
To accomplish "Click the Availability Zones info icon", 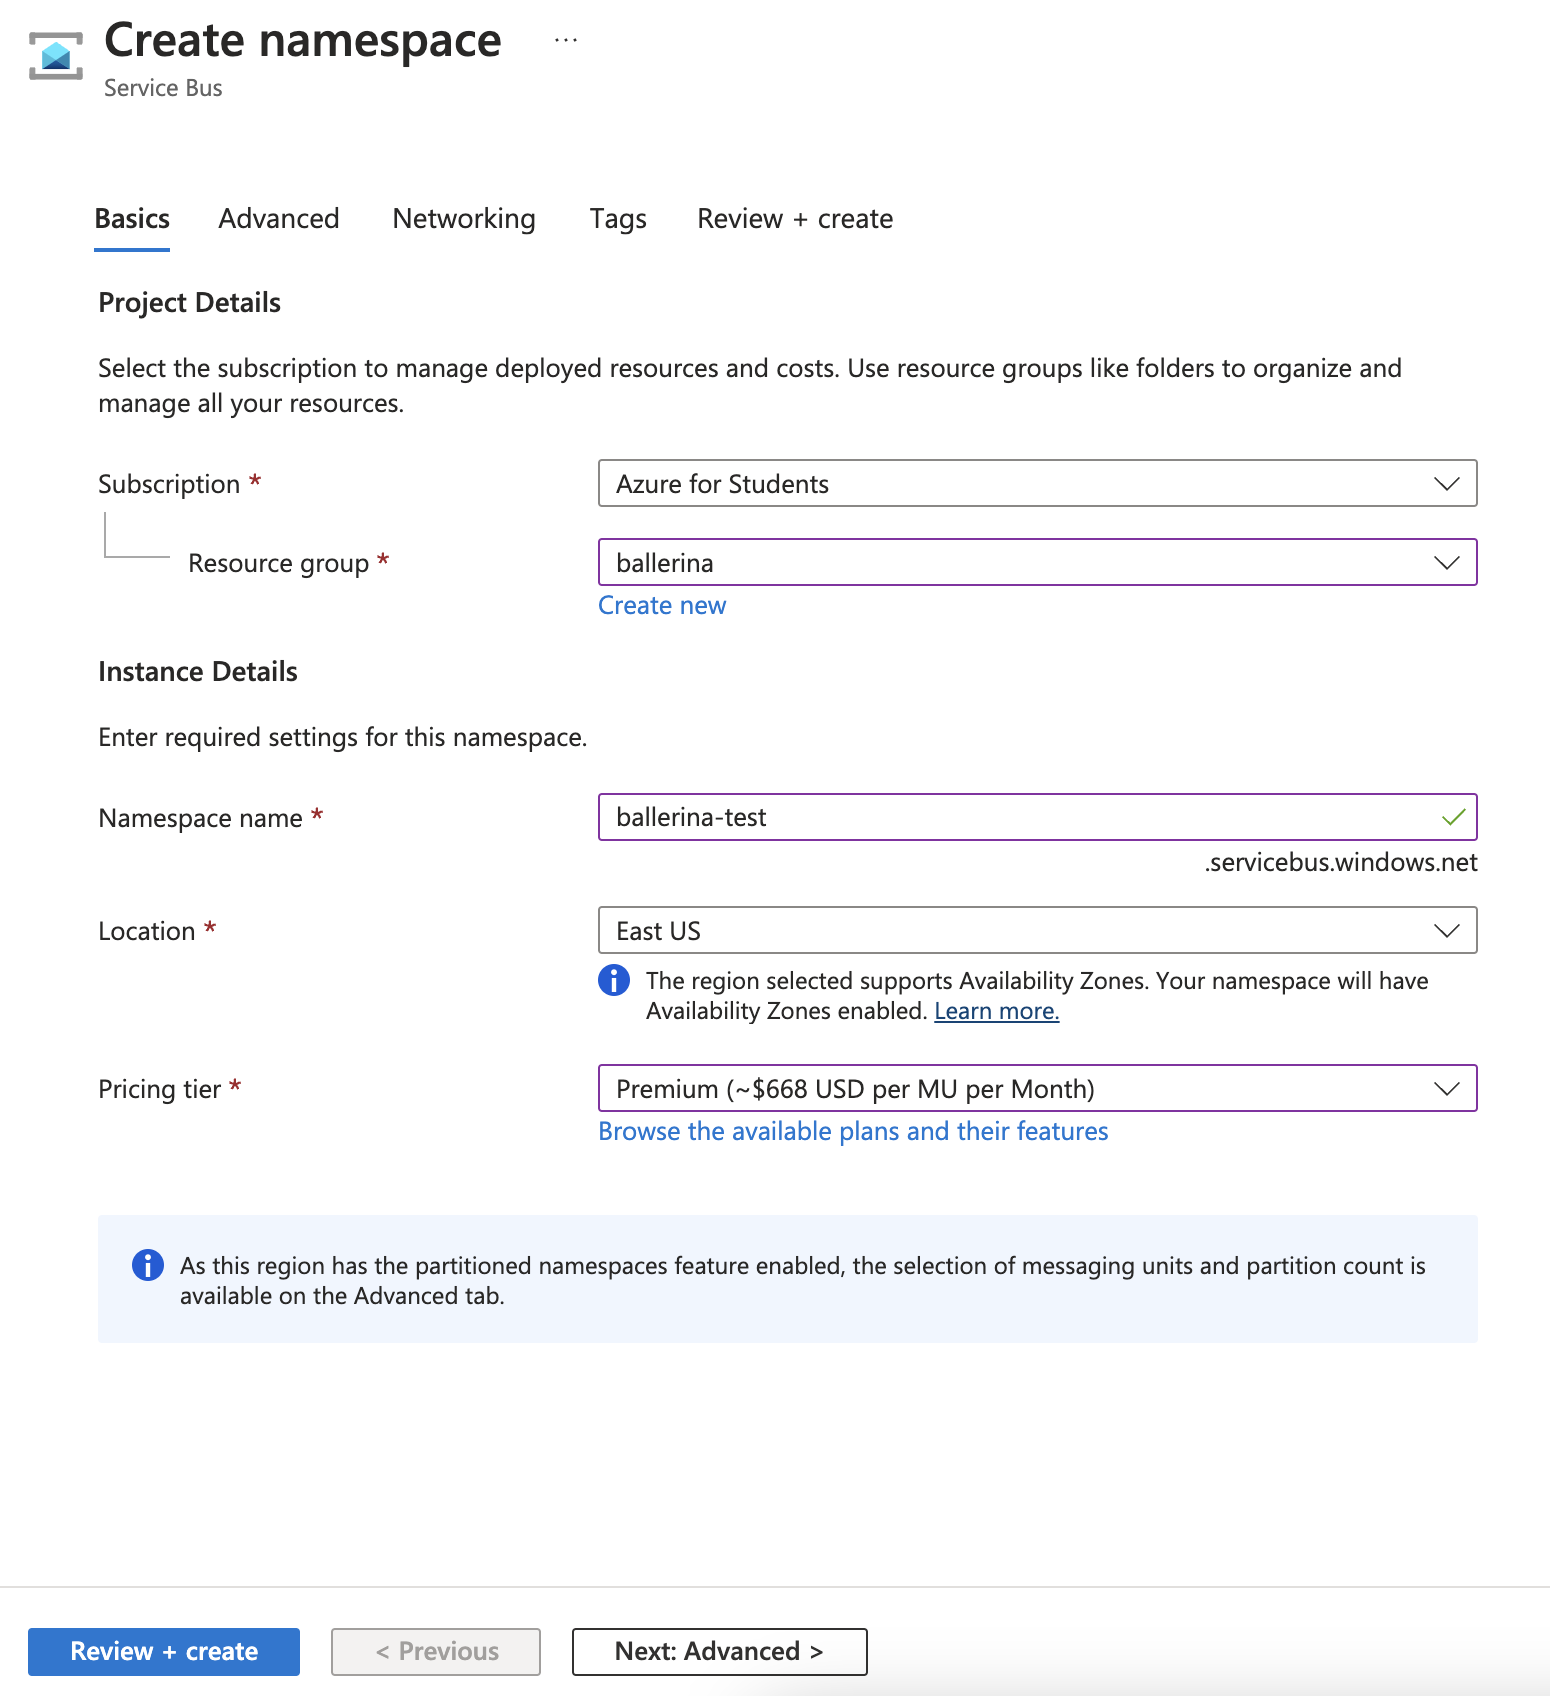I will click(614, 980).
